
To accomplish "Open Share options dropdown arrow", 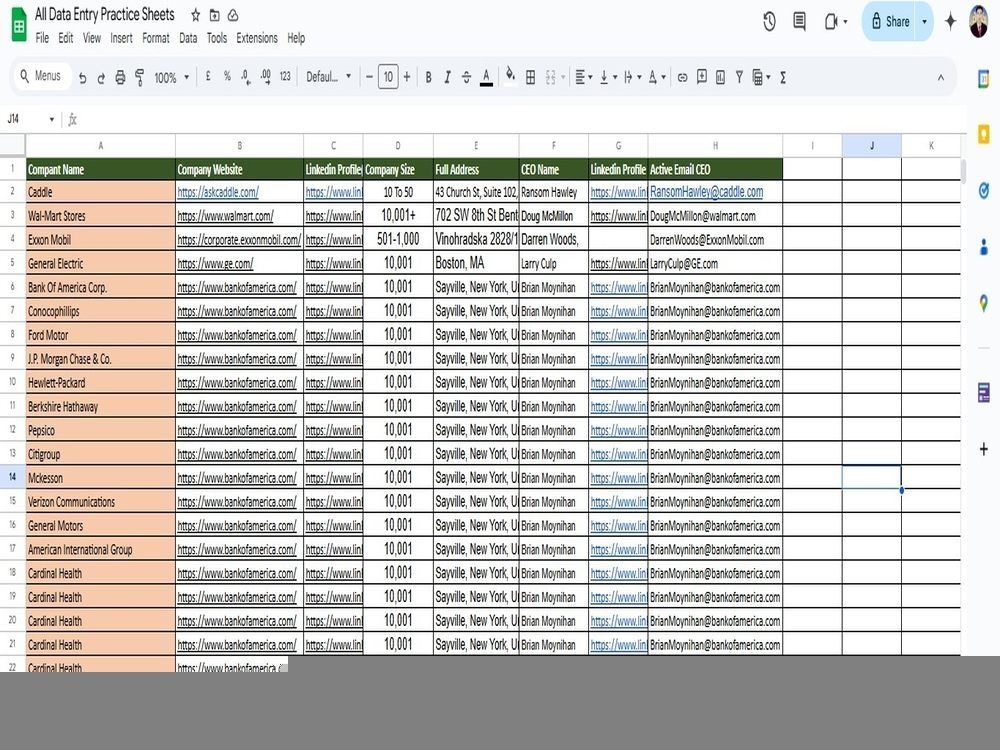I will point(924,21).
